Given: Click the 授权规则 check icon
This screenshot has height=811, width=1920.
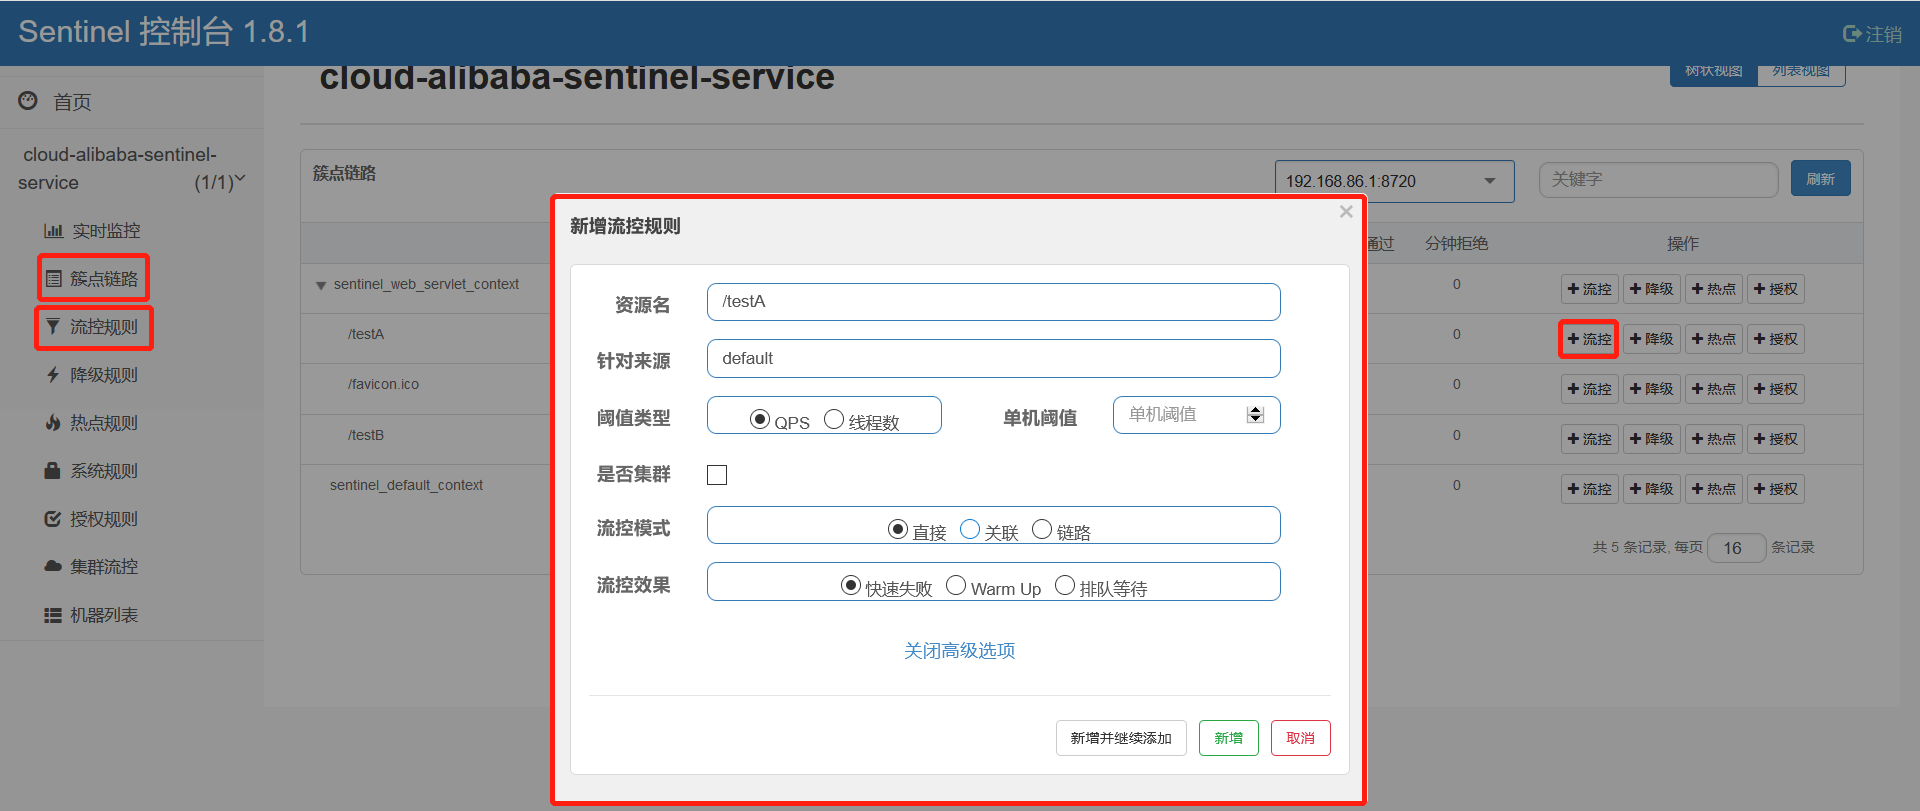Looking at the screenshot, I should pyautogui.click(x=53, y=519).
